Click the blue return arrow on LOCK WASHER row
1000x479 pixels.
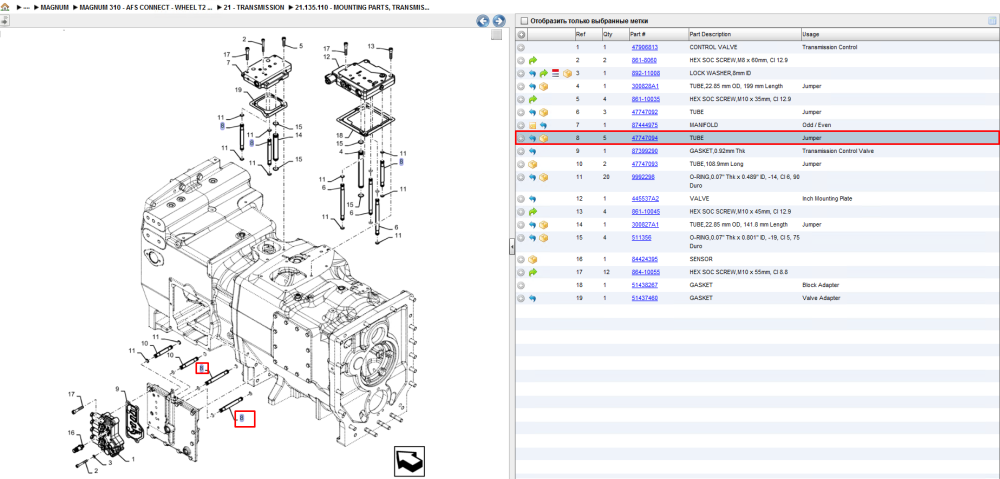(x=533, y=73)
